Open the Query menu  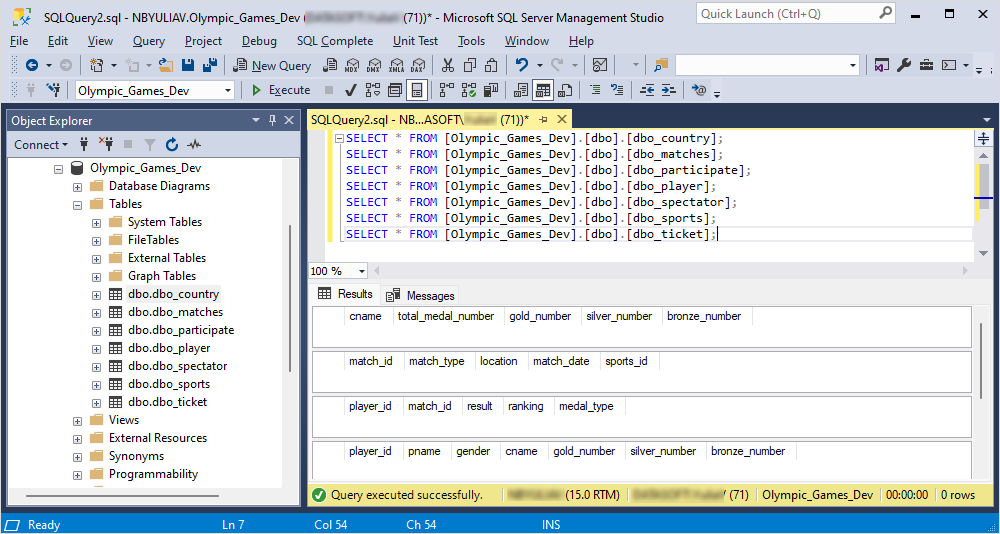149,41
